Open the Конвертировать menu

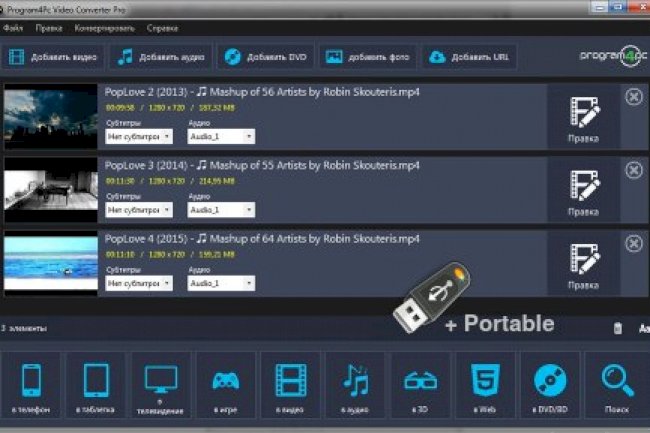[104, 28]
